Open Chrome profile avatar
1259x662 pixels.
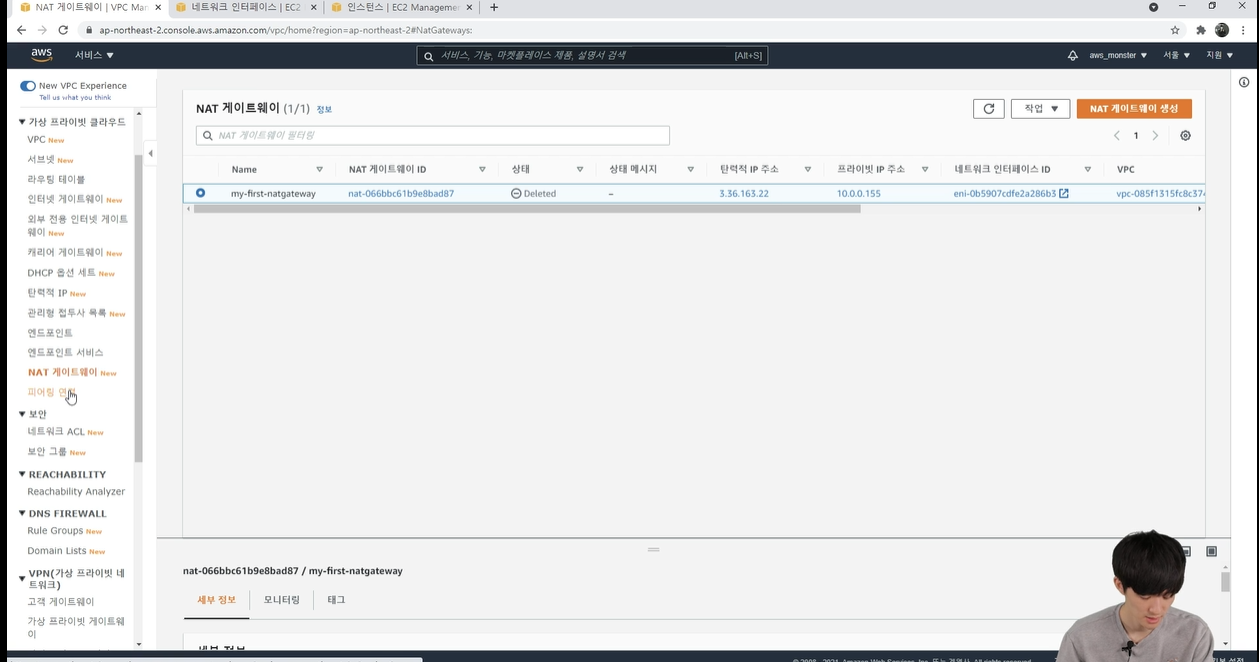[1222, 30]
